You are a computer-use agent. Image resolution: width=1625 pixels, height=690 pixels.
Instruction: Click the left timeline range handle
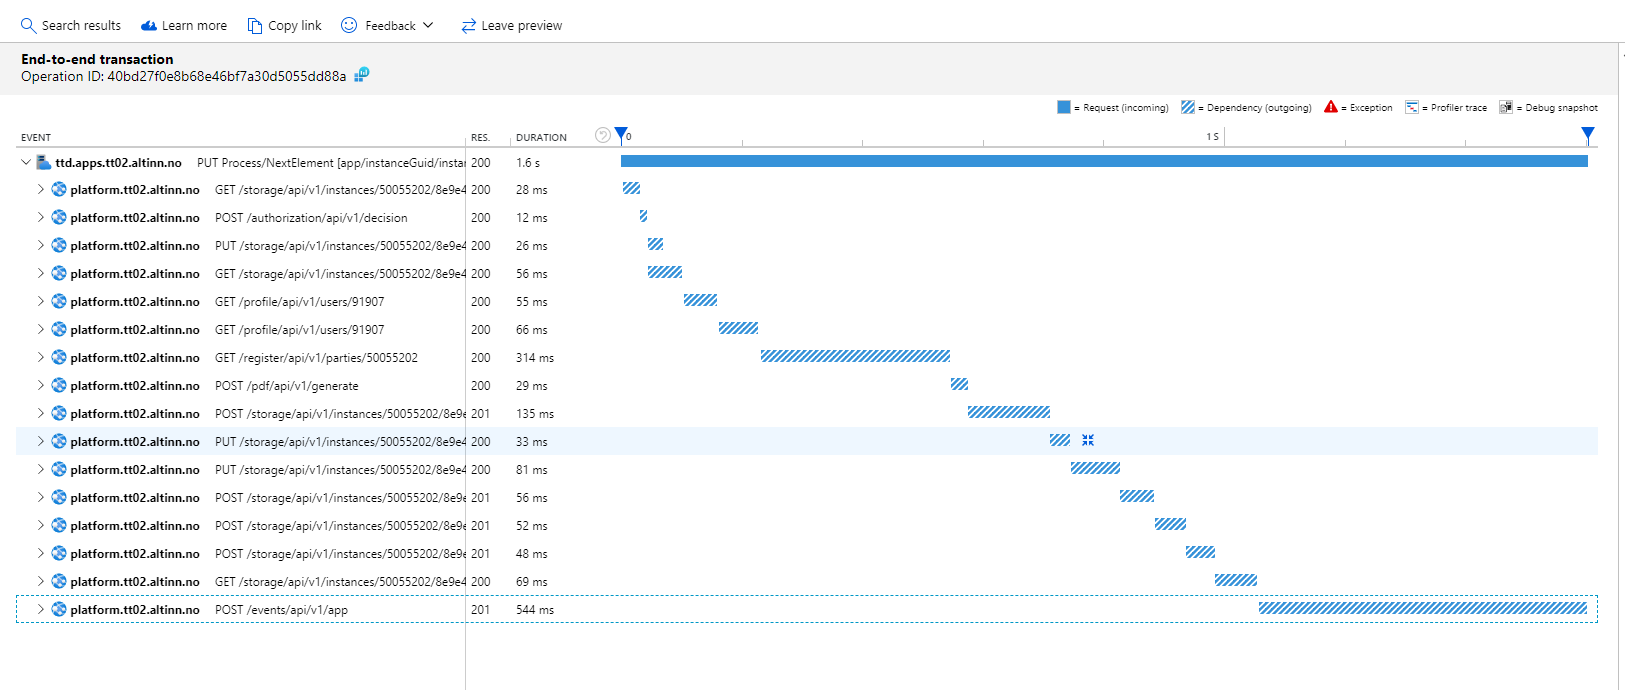click(621, 134)
